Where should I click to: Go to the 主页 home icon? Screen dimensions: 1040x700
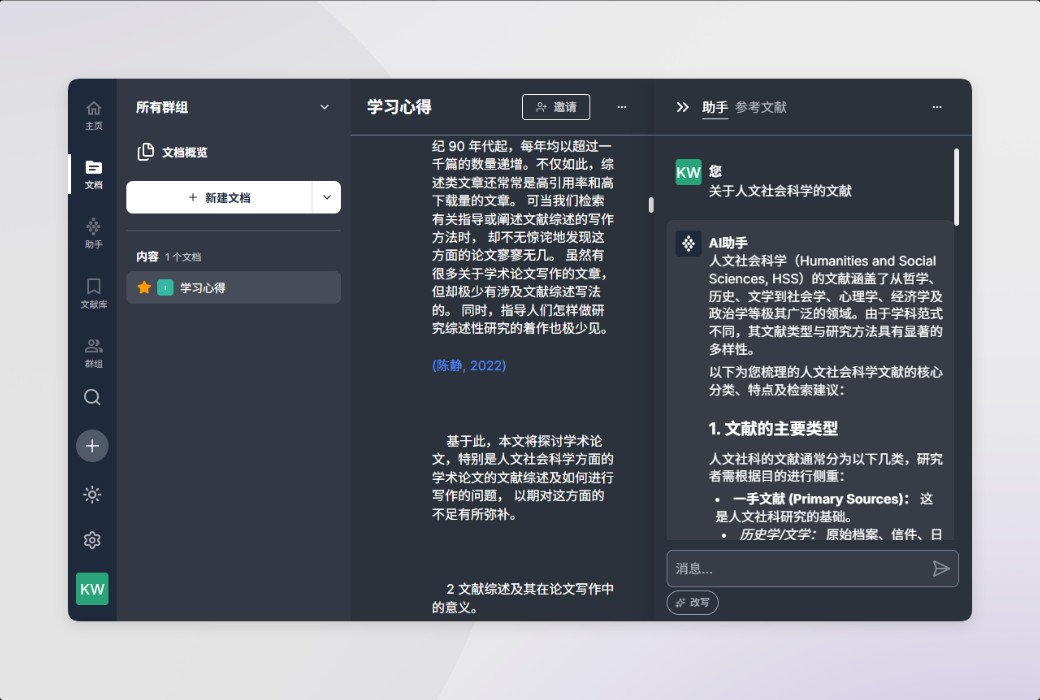click(94, 115)
